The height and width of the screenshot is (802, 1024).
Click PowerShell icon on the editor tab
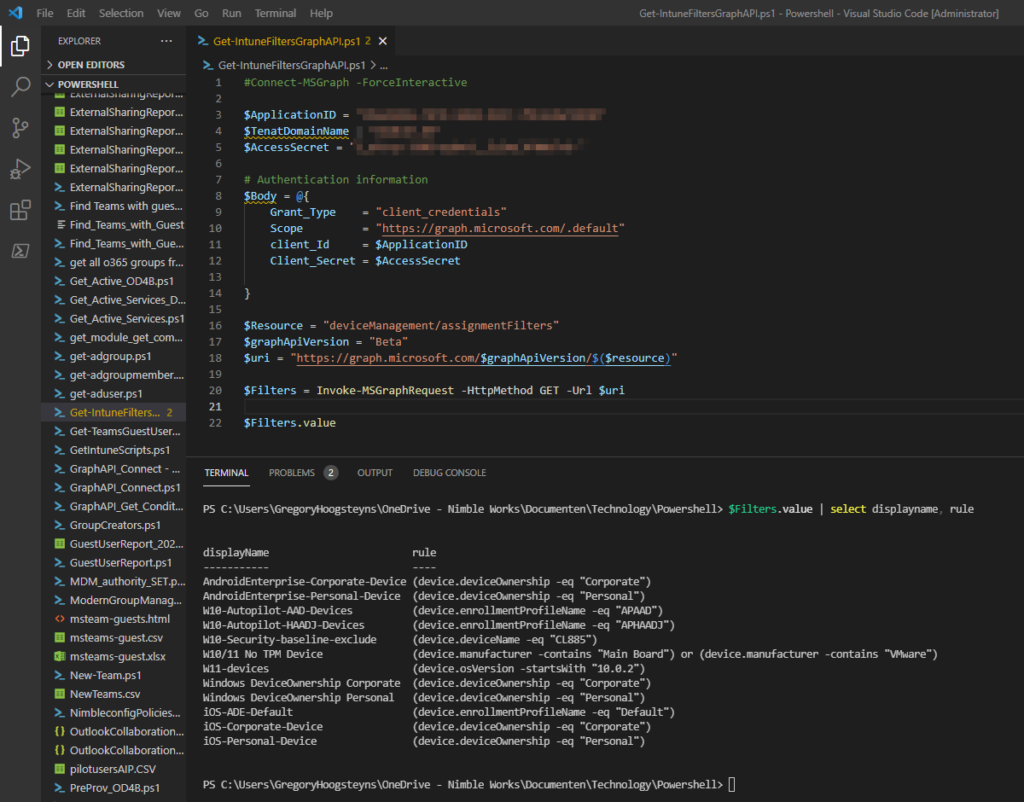point(202,41)
